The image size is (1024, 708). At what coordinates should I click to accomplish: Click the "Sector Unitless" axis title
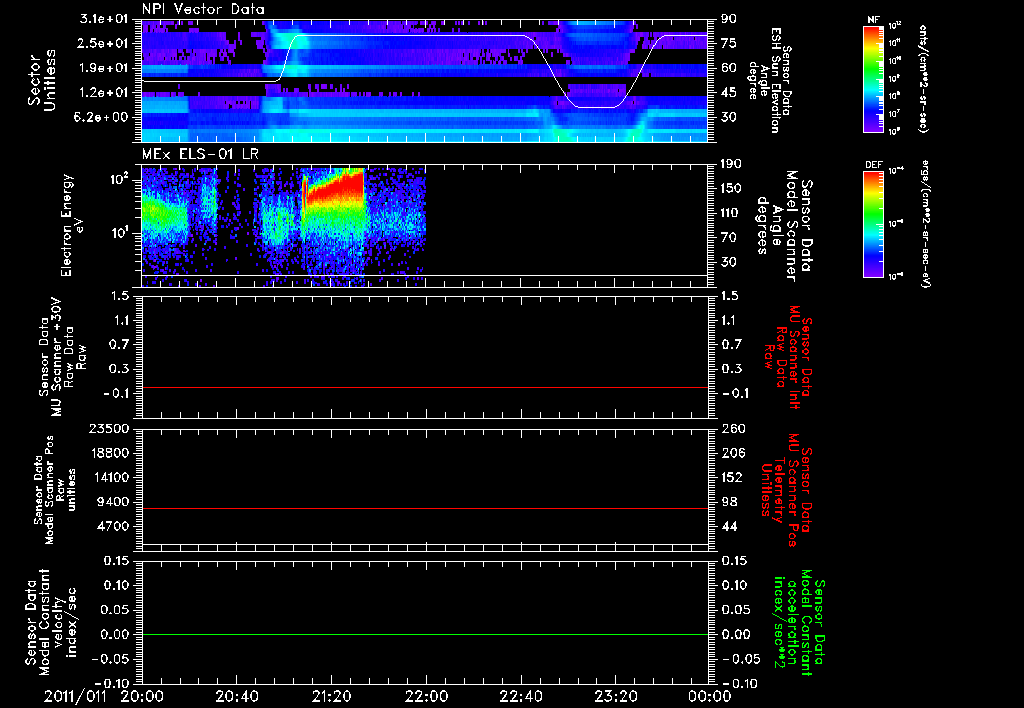pyautogui.click(x=41, y=80)
